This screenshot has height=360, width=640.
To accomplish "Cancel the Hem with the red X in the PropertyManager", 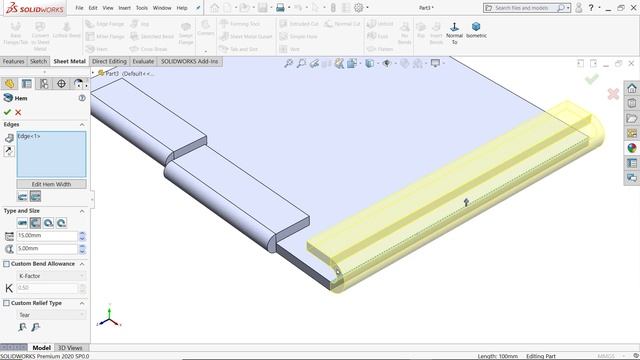I will pos(18,112).
